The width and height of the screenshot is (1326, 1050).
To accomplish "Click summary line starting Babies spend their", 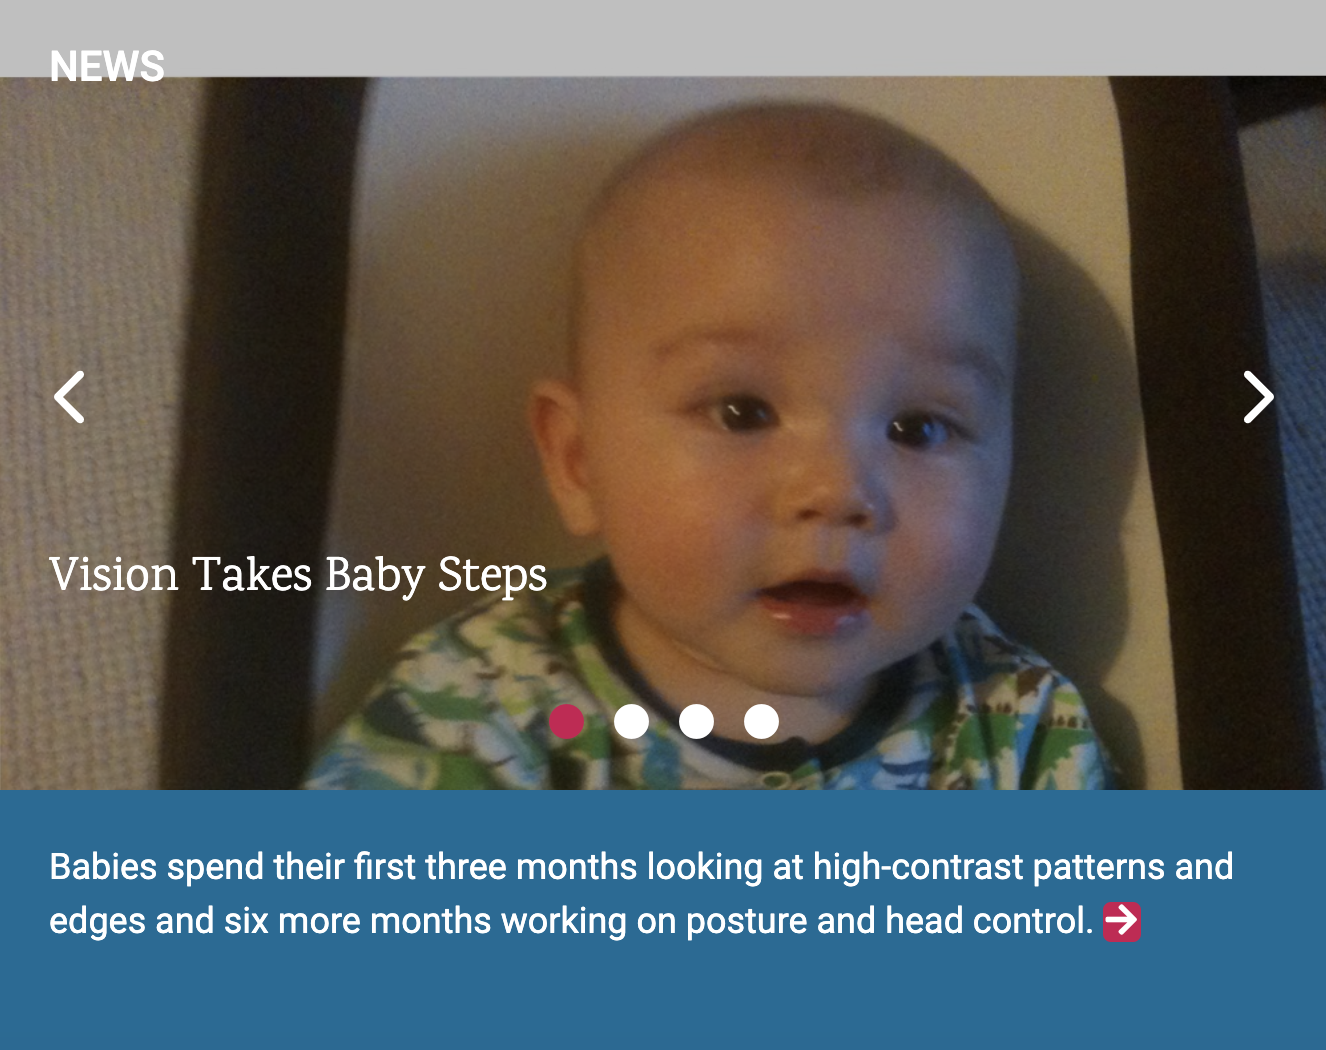I will coord(641,867).
